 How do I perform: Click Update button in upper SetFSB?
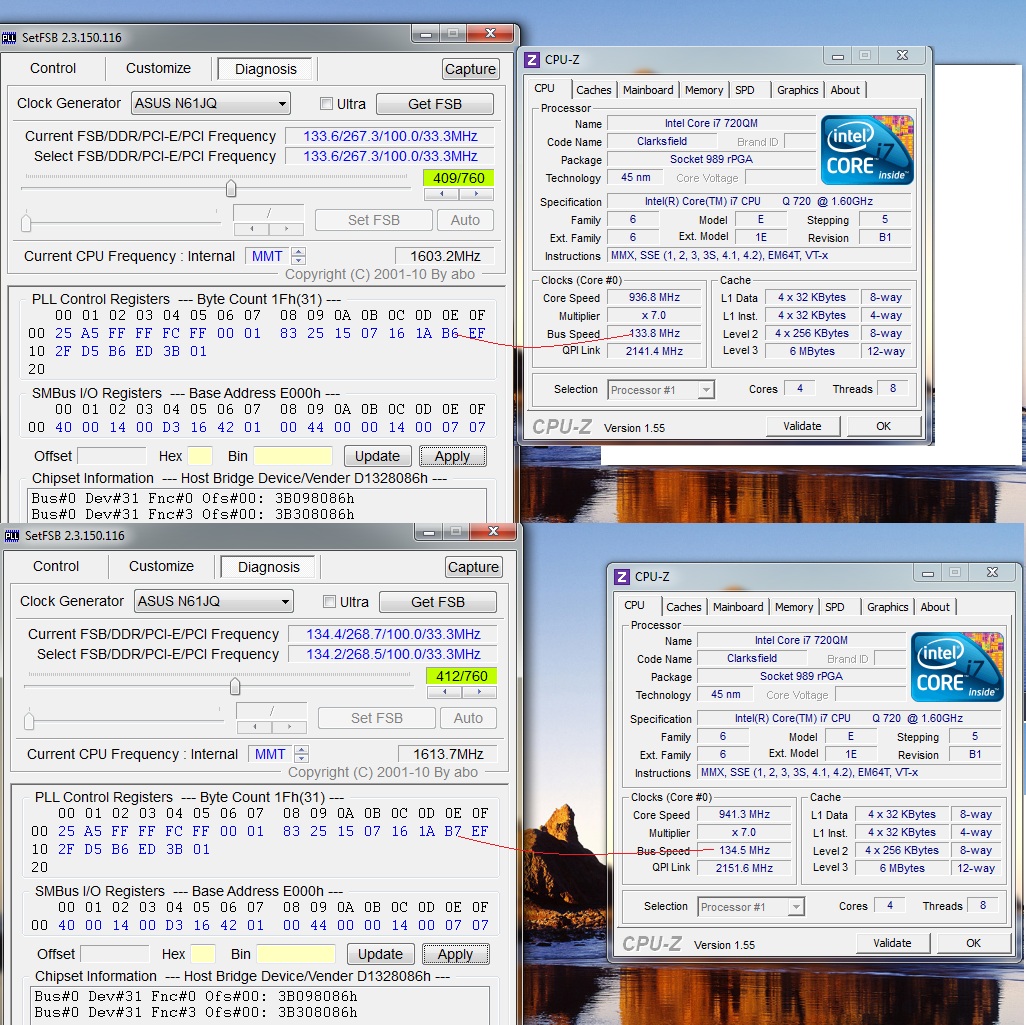[x=378, y=456]
